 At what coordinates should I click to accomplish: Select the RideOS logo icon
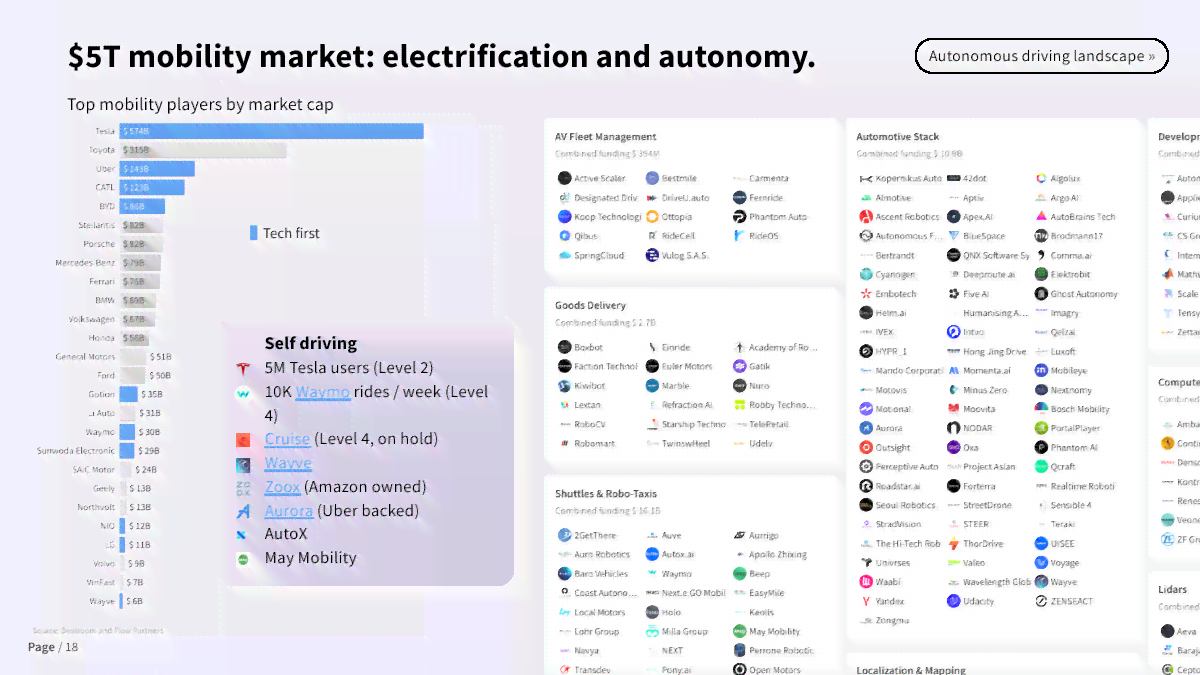[x=740, y=236]
